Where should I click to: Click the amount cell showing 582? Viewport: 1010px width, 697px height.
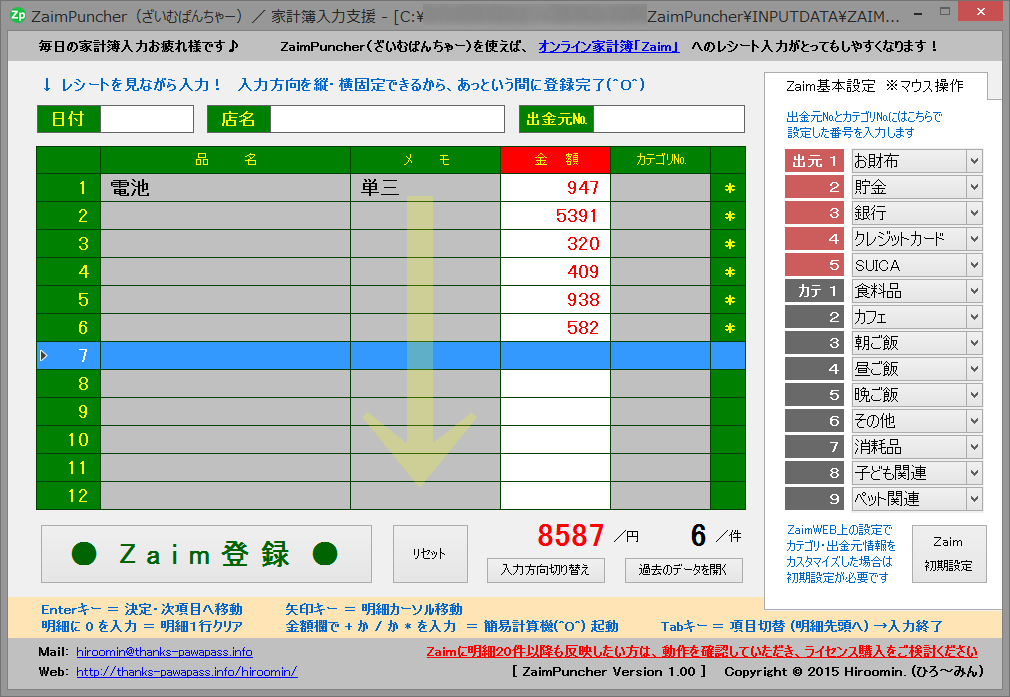(x=555, y=328)
